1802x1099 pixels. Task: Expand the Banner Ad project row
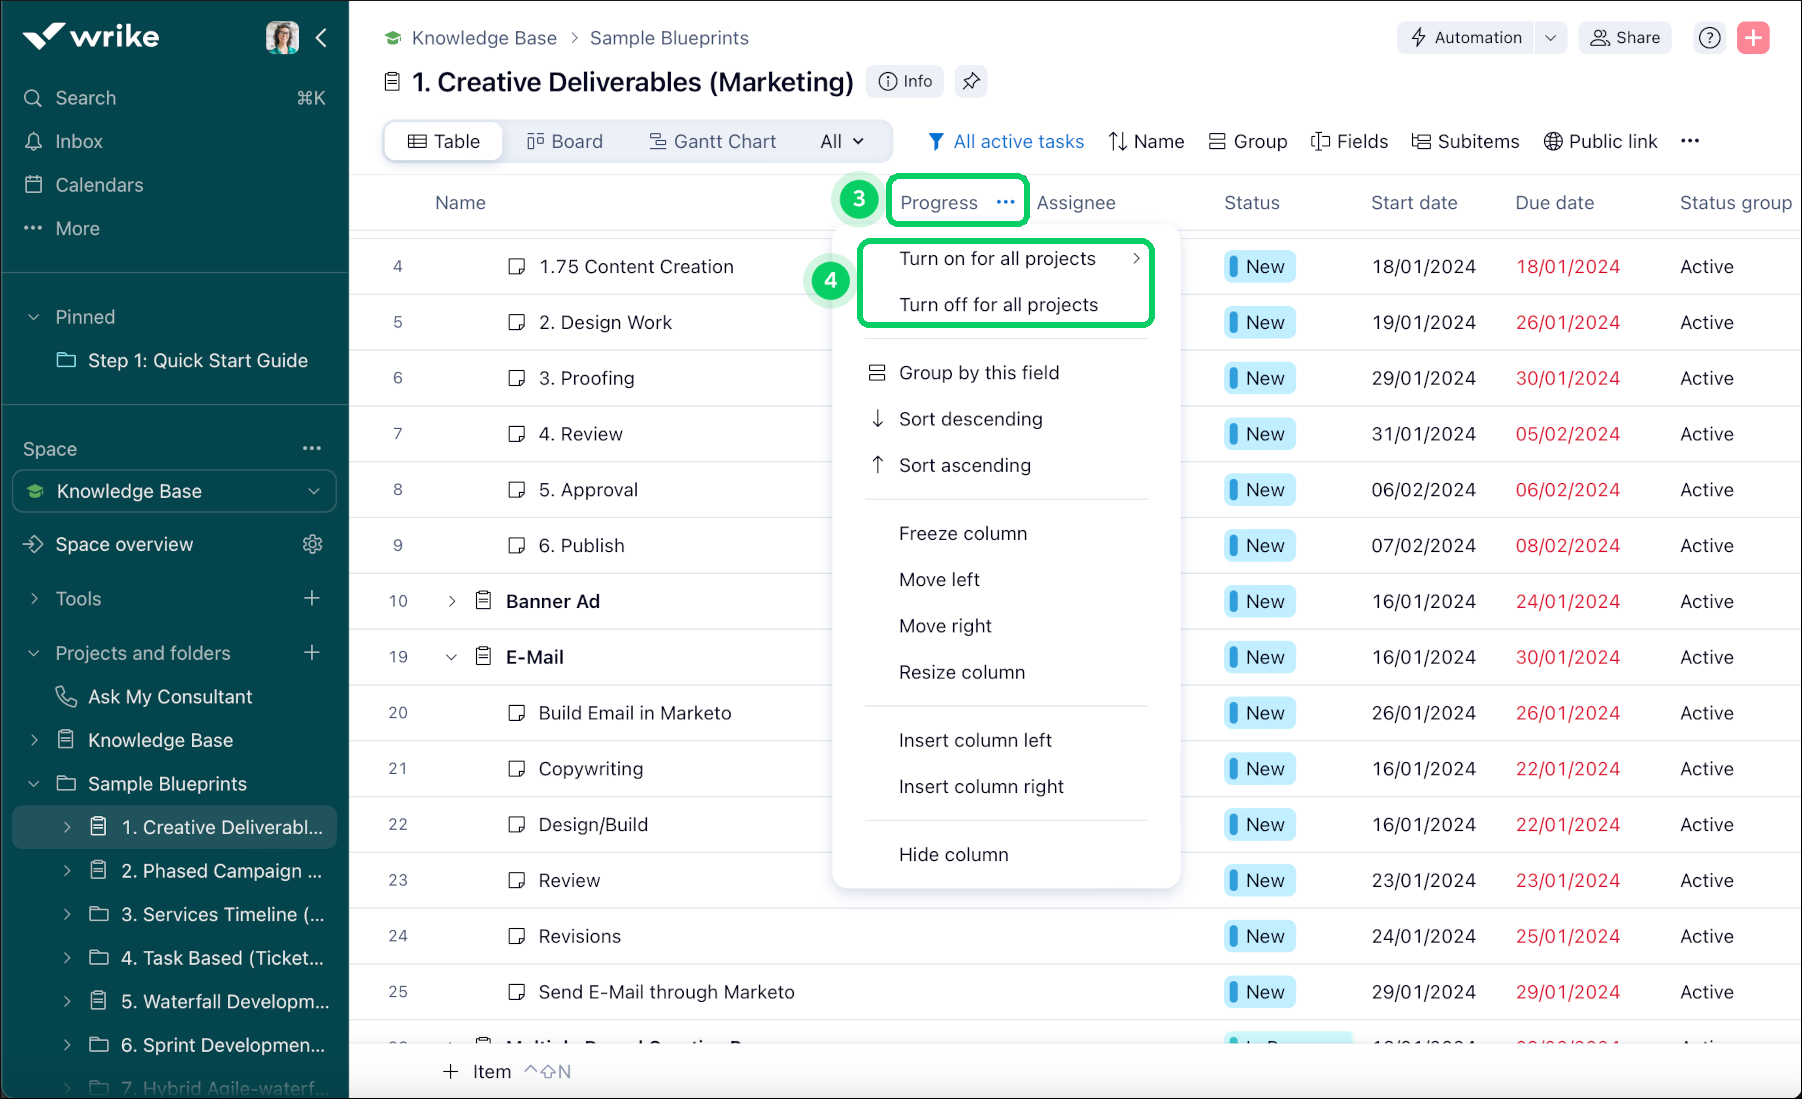point(452,601)
